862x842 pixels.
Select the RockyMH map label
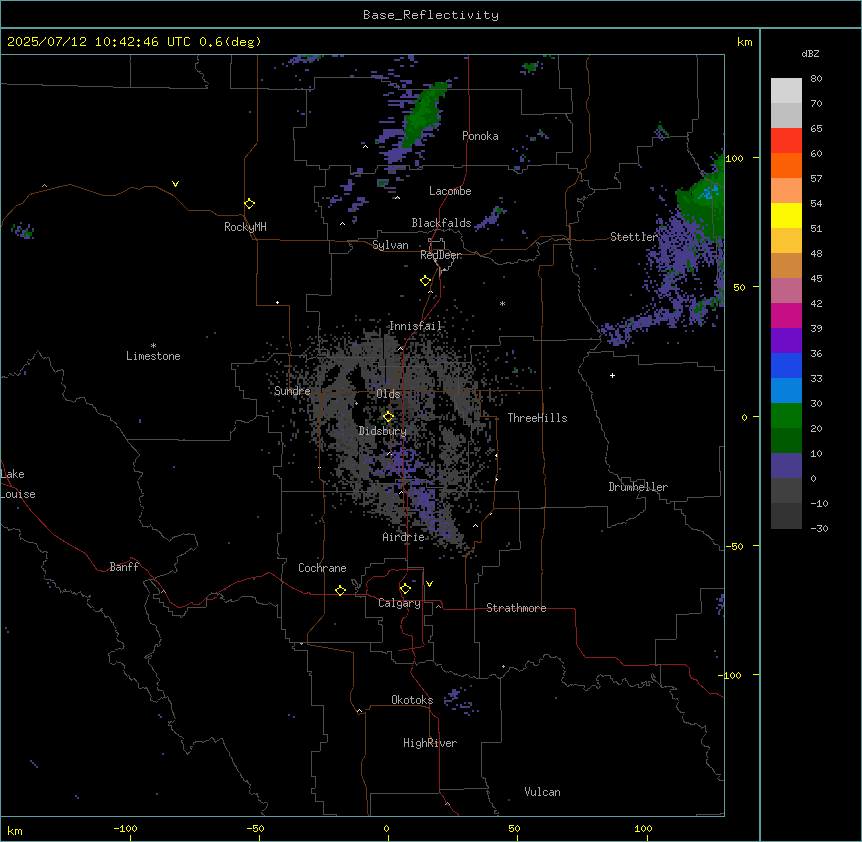tap(245, 227)
